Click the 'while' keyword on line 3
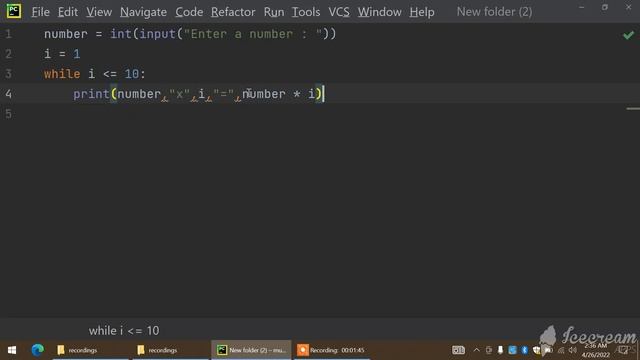 click(62, 74)
